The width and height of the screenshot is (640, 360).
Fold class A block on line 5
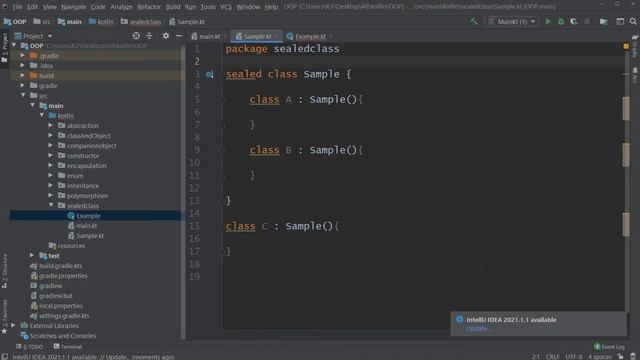click(x=222, y=100)
